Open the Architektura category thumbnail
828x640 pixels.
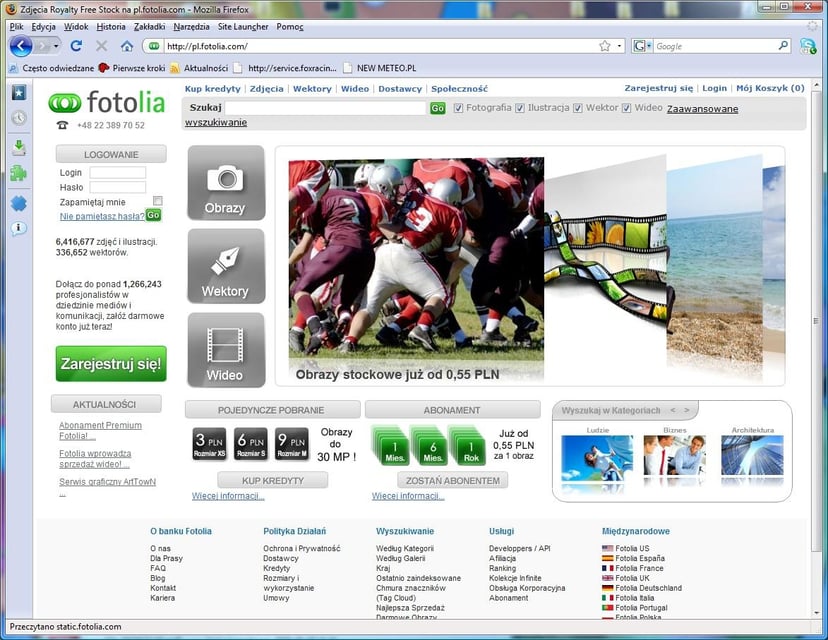pos(752,455)
